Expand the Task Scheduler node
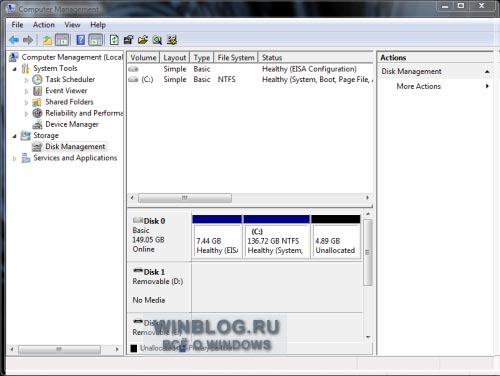The width and height of the screenshot is (500, 376). point(26,80)
